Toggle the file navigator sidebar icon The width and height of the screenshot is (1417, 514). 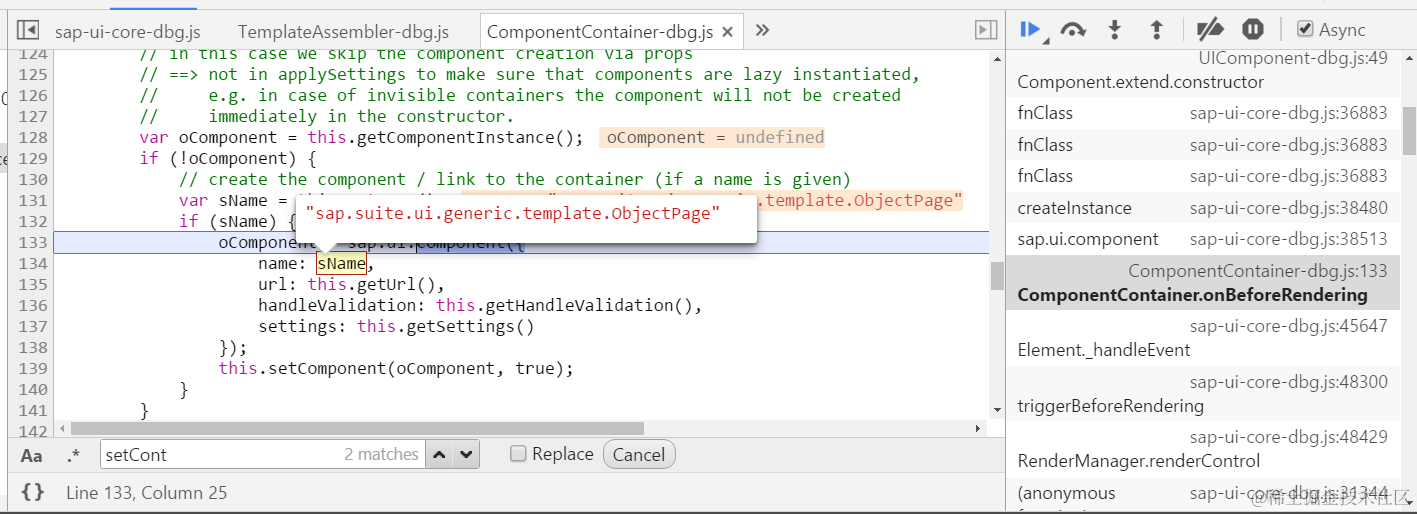28,30
